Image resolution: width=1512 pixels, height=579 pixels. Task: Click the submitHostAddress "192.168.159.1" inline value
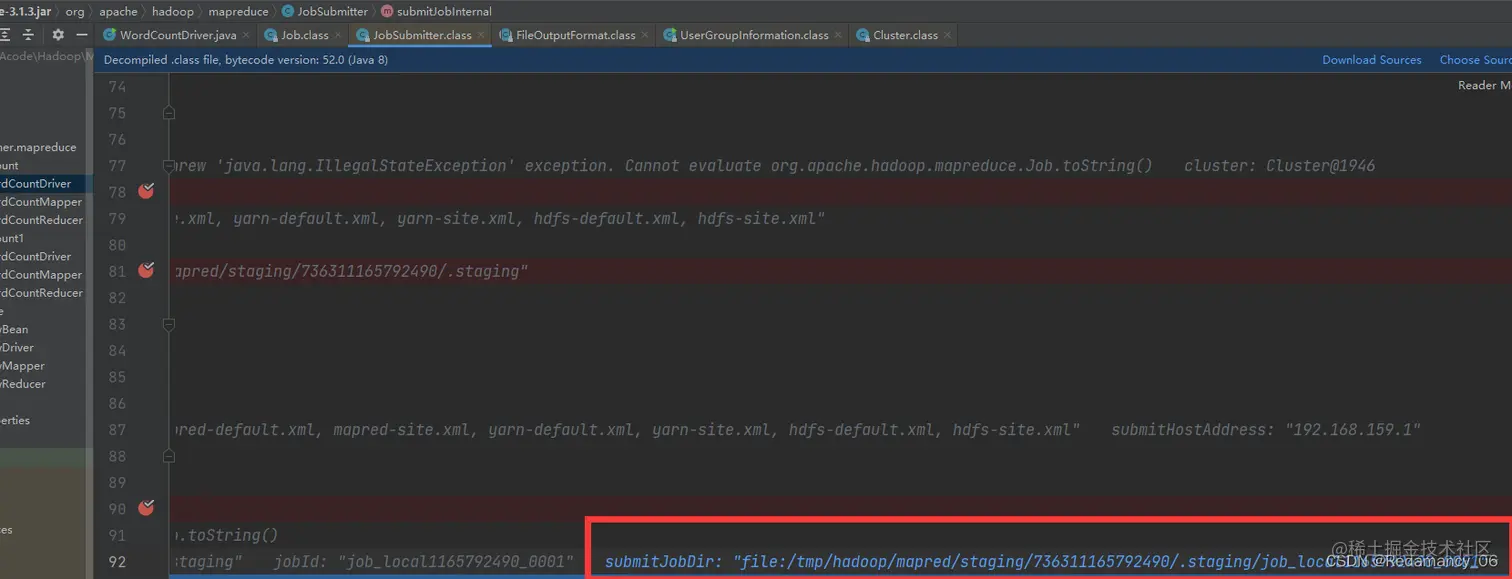[x=1266, y=430]
